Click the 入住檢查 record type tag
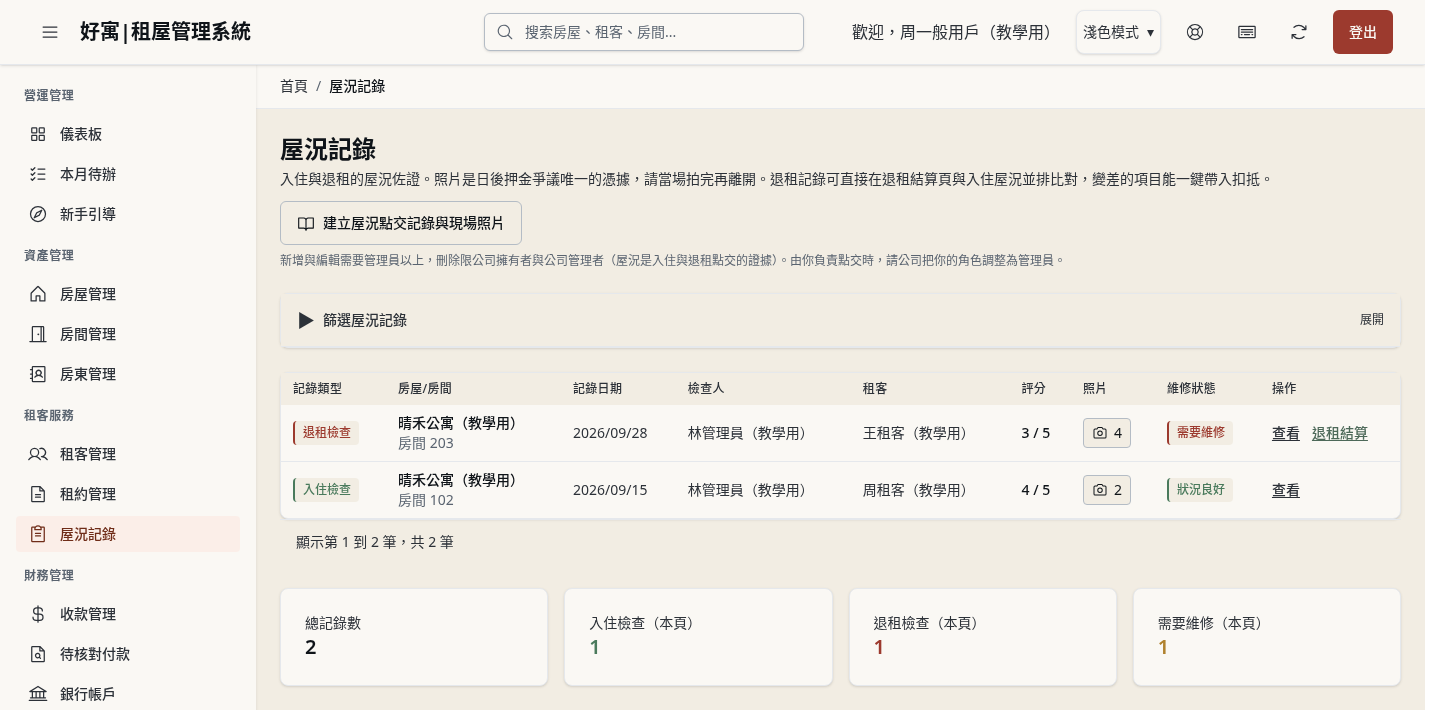The height and width of the screenshot is (710, 1440). 326,490
